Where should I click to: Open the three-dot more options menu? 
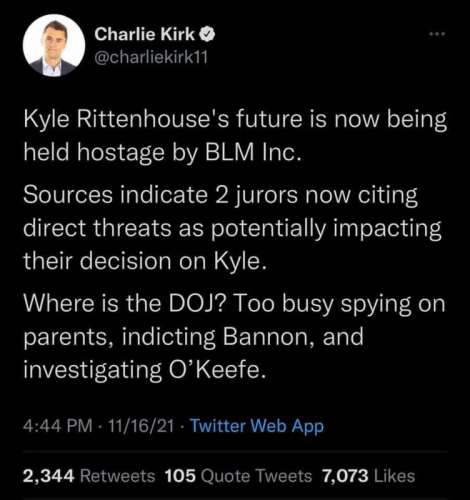tap(437, 34)
